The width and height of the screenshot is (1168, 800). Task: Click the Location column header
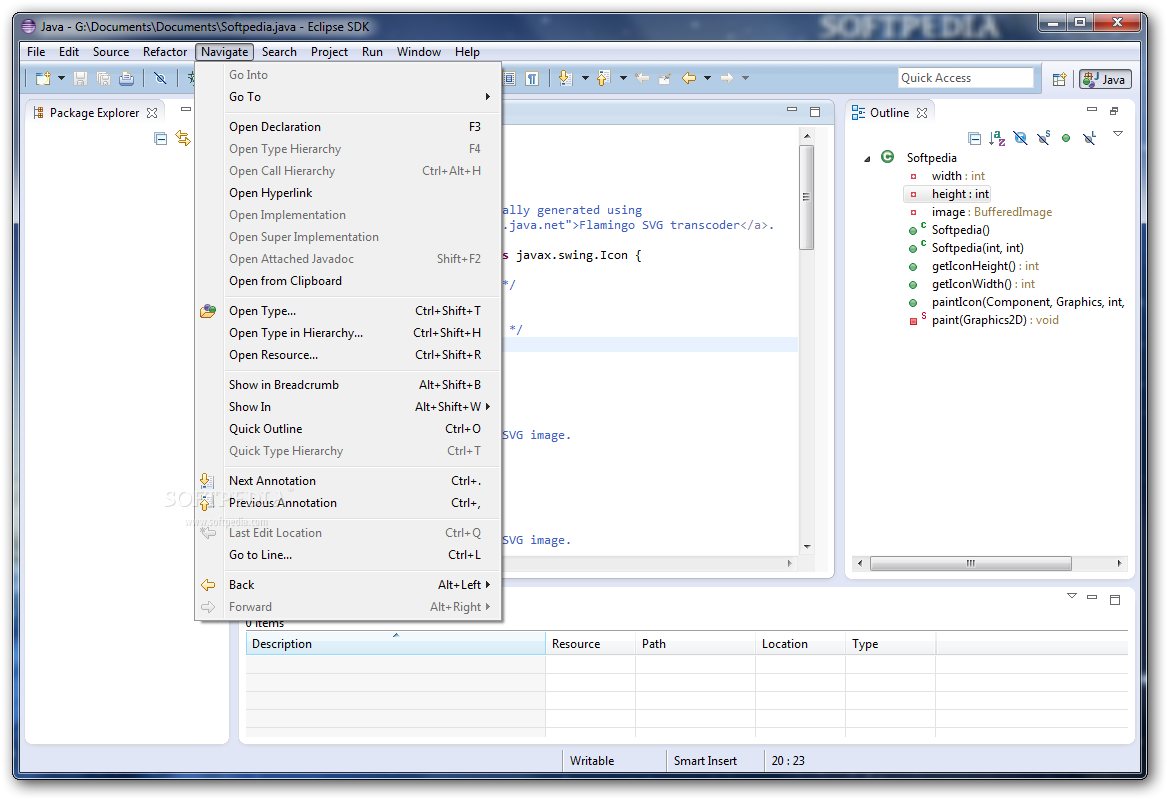801,644
